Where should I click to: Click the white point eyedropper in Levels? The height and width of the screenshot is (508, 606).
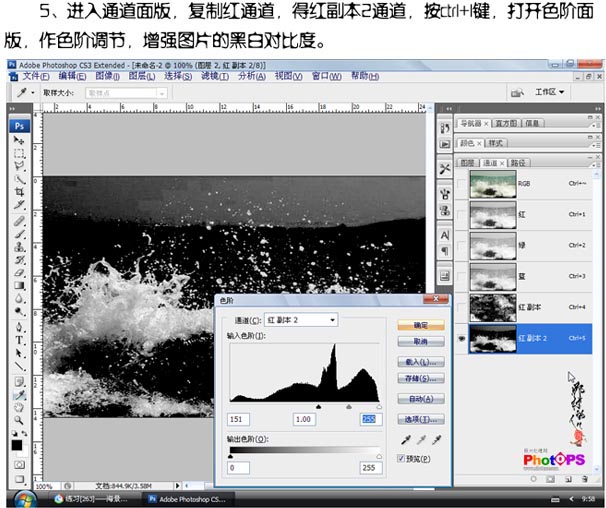[436, 440]
